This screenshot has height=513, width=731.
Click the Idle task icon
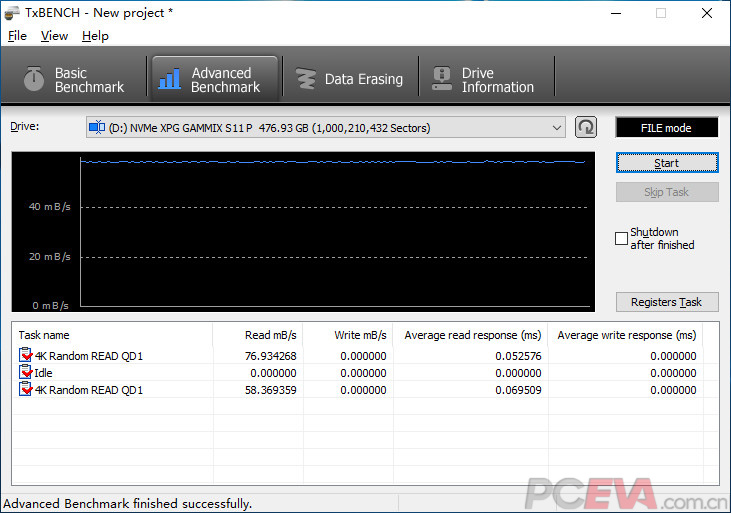[x=25, y=373]
